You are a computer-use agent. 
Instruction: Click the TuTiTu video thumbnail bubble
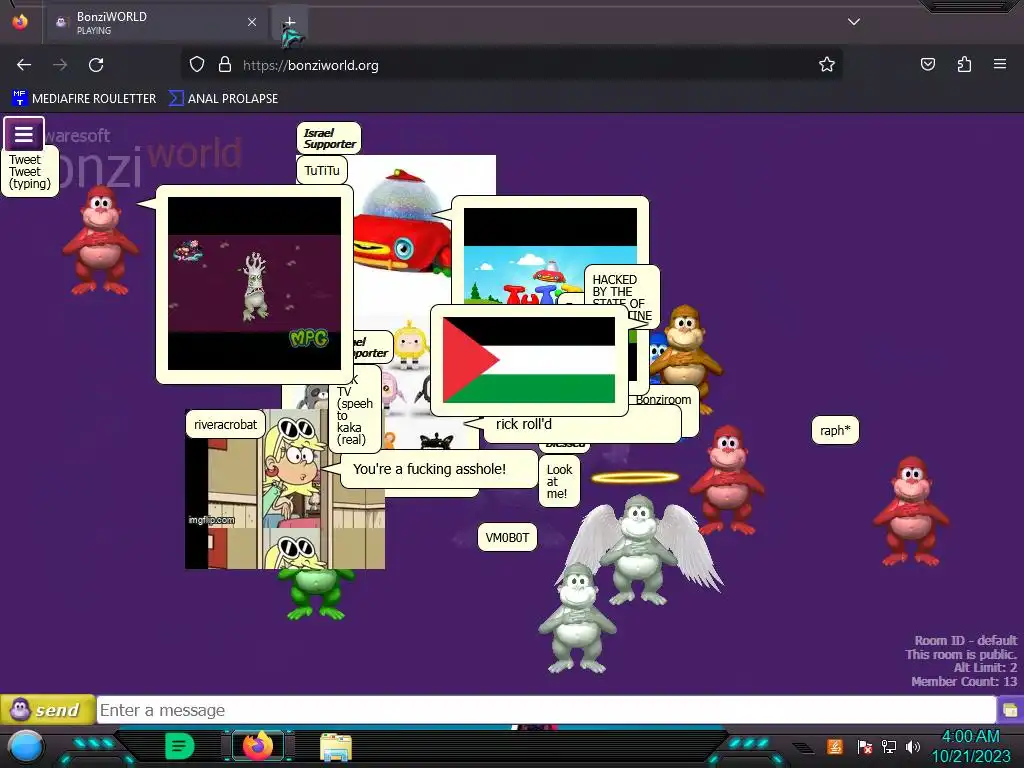(550, 256)
